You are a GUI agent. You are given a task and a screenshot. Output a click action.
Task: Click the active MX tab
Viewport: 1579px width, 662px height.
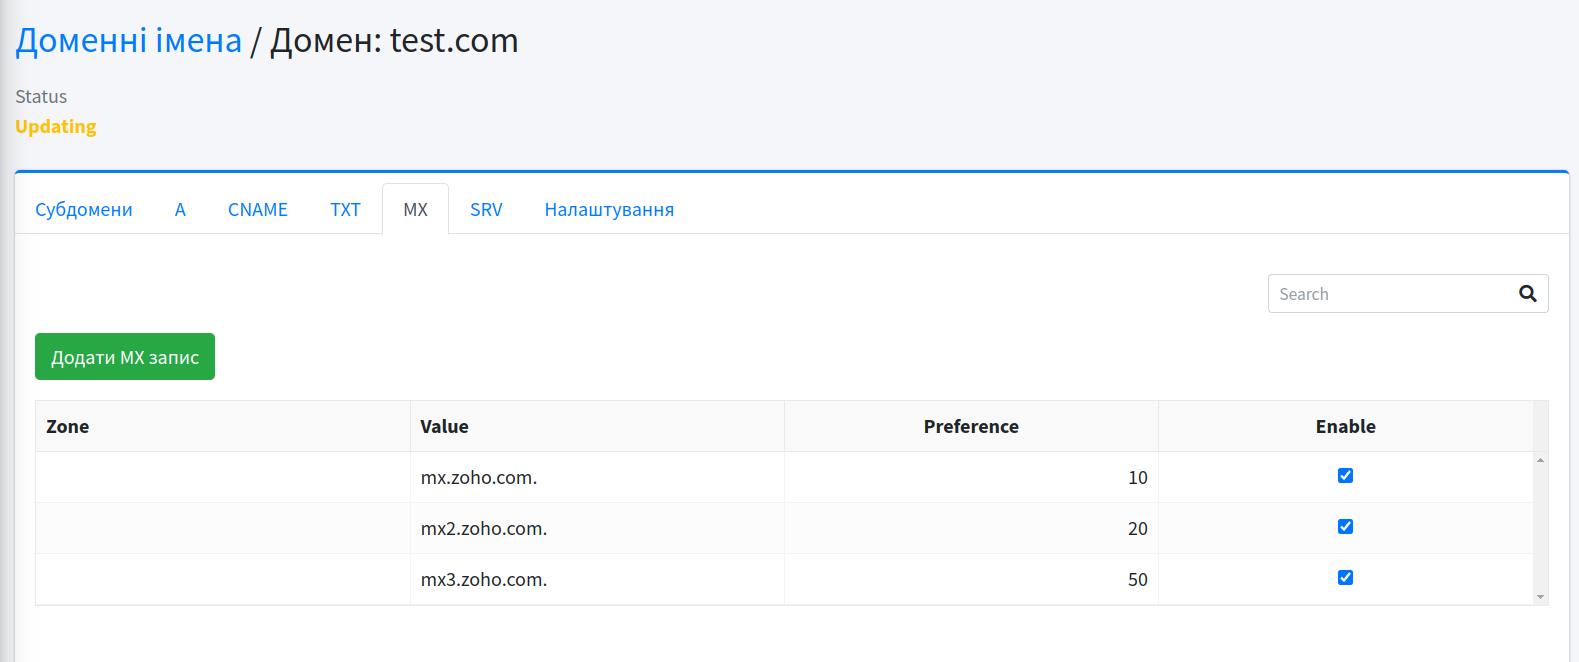click(x=415, y=210)
